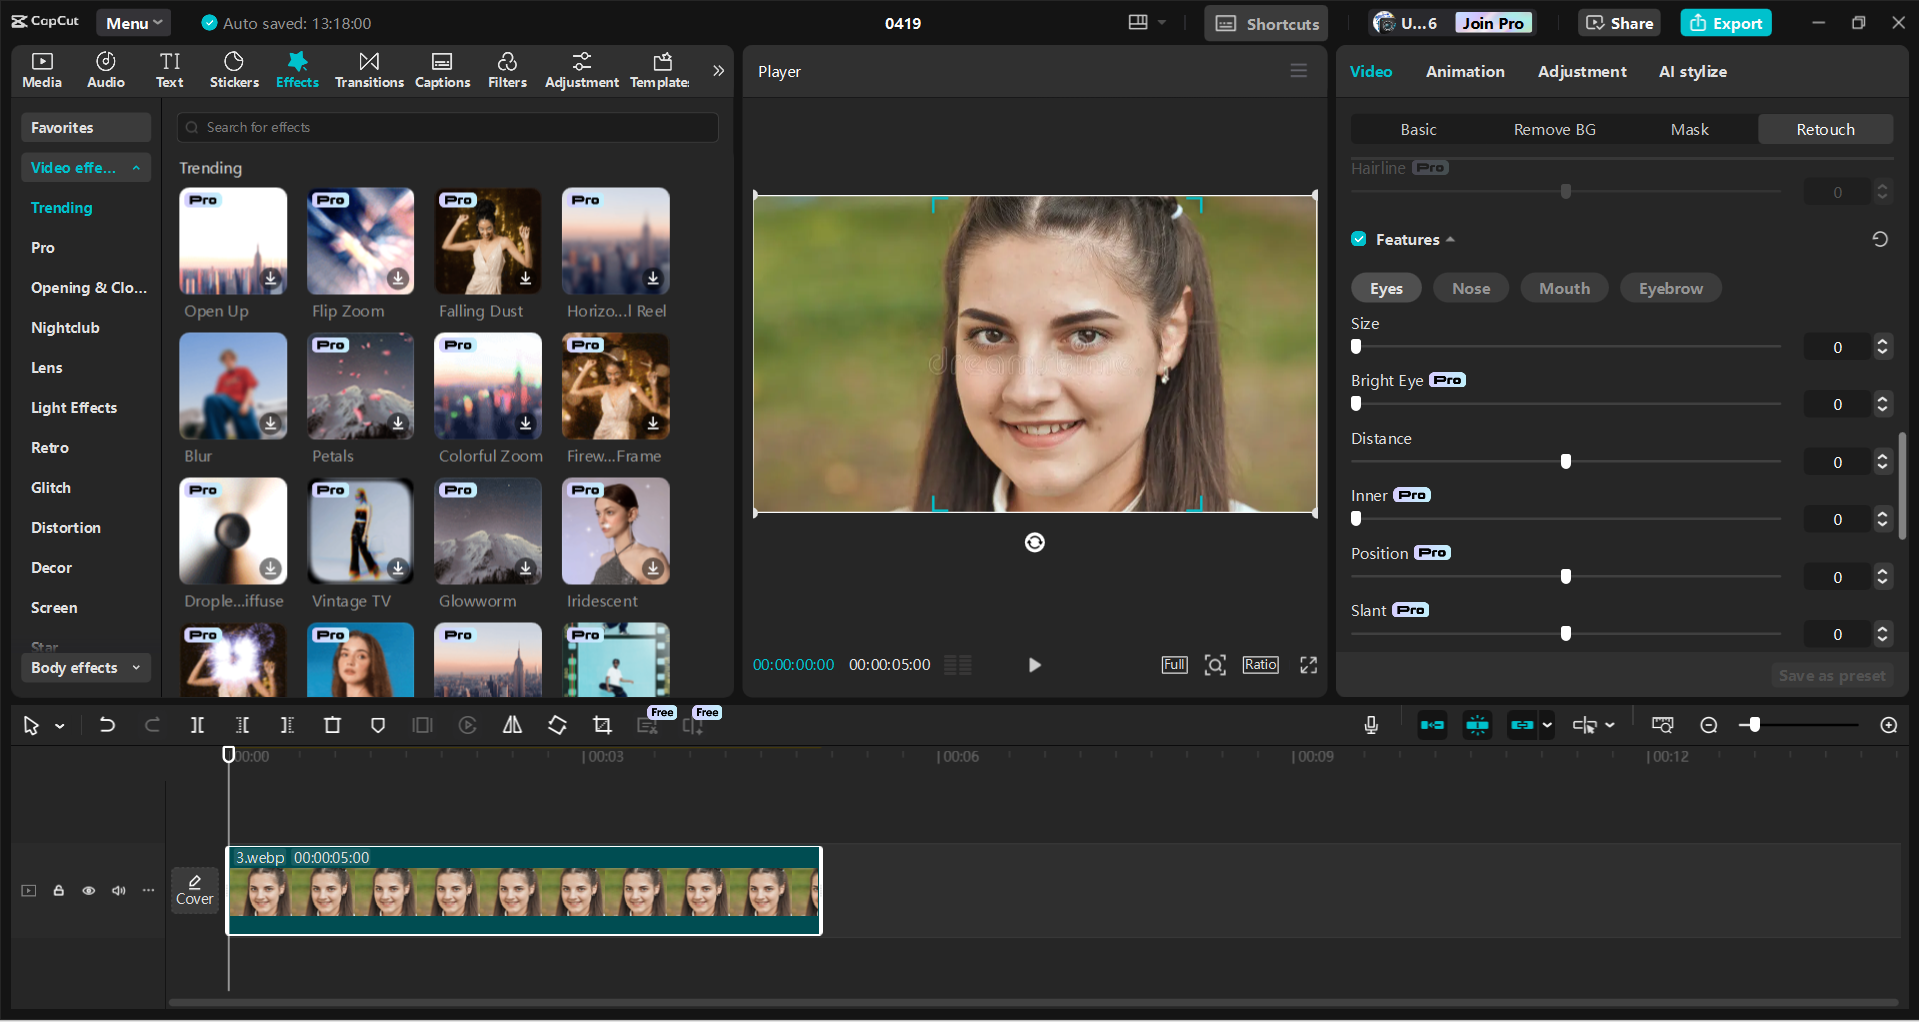Select the Effects panel icon
The height and width of the screenshot is (1022, 1919).
(x=297, y=69)
